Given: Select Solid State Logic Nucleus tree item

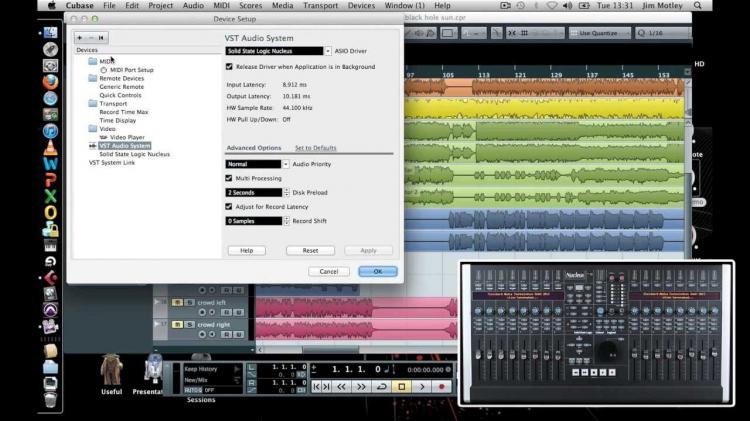Looking at the screenshot, I should coord(134,154).
